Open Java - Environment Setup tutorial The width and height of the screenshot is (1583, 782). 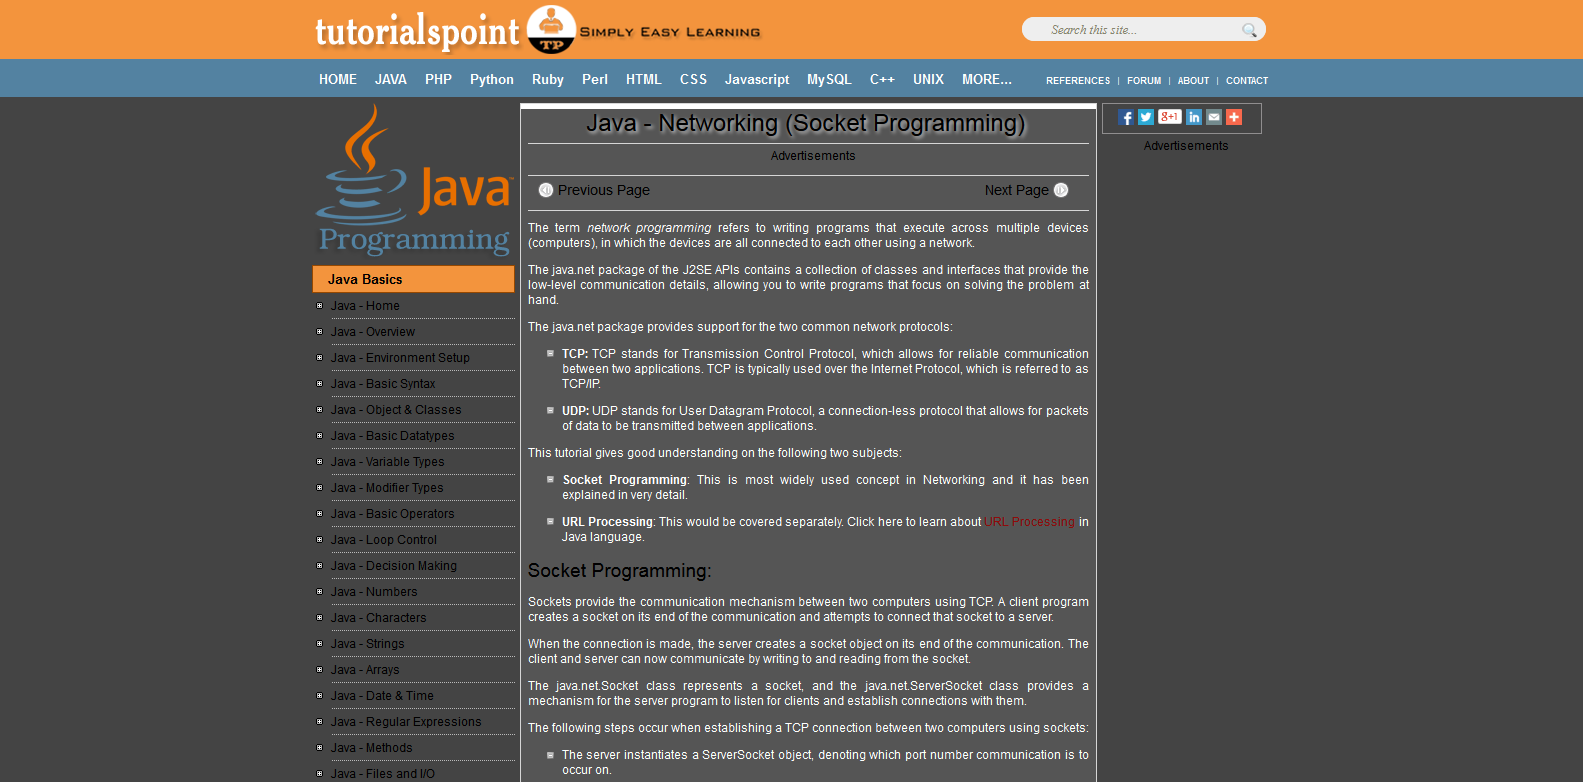[x=400, y=358]
